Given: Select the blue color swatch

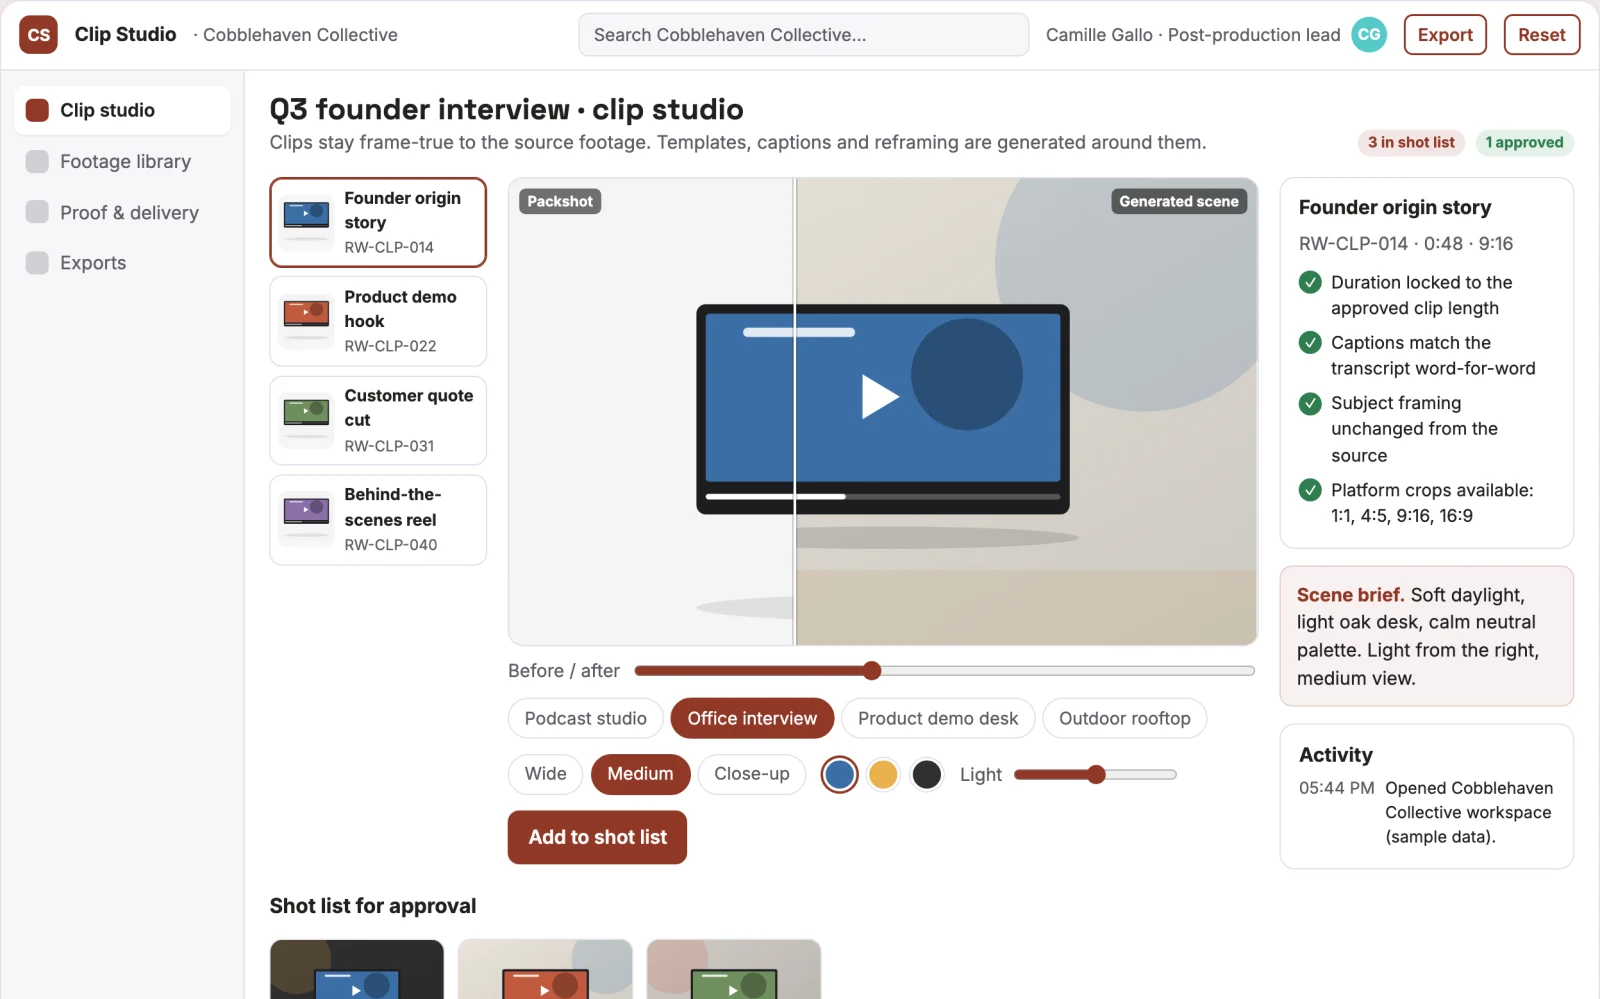Looking at the screenshot, I should [840, 774].
